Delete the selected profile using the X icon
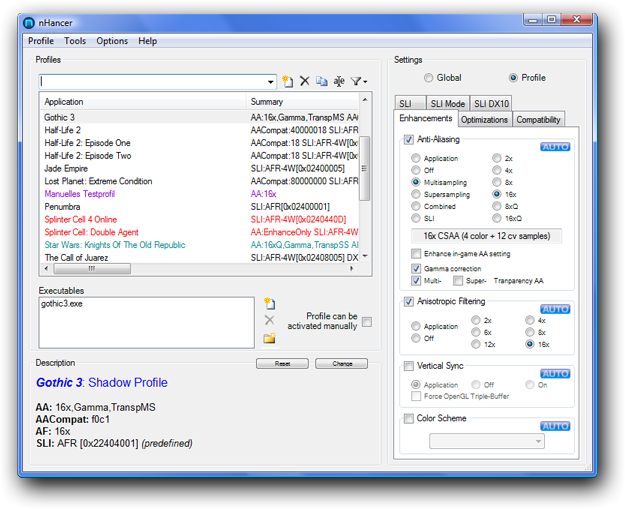This screenshot has height=509, width=625. click(x=305, y=81)
